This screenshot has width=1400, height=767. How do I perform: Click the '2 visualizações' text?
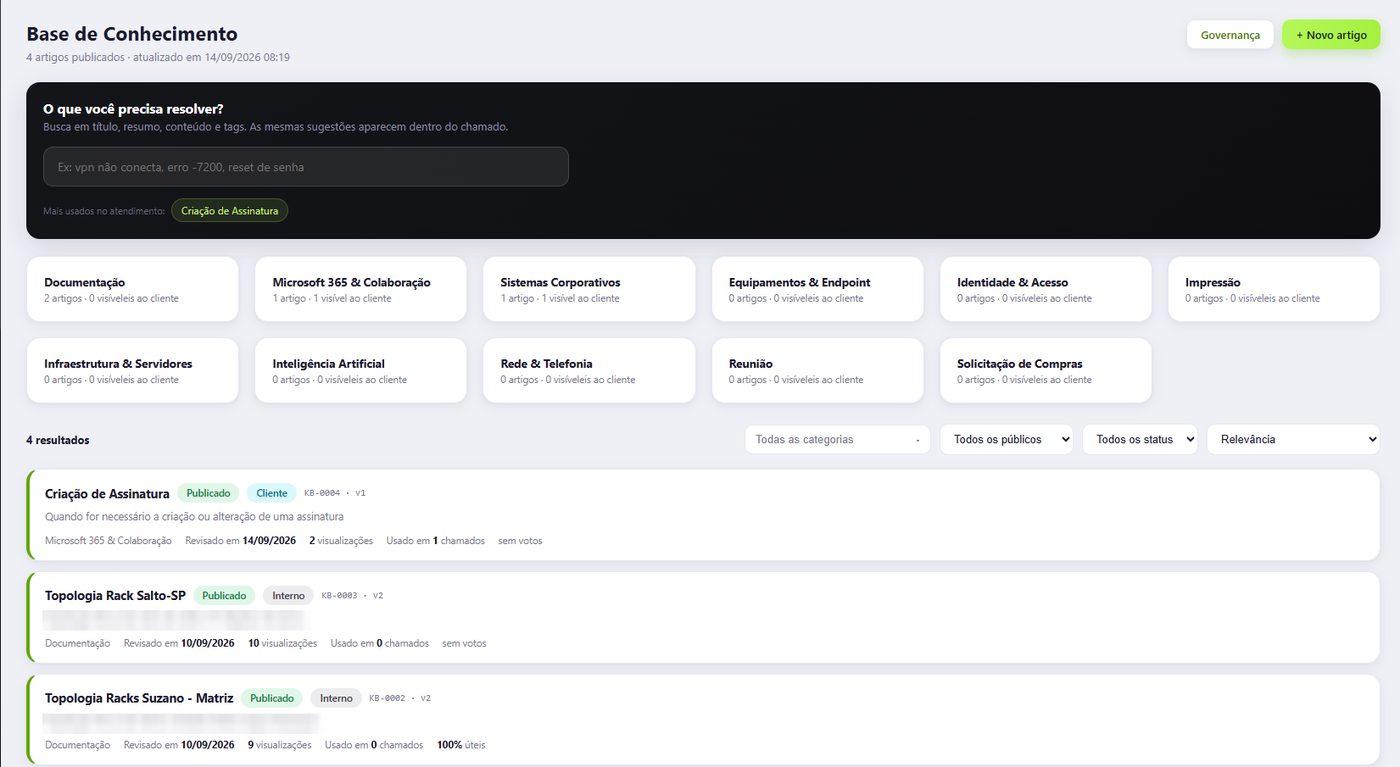(341, 541)
